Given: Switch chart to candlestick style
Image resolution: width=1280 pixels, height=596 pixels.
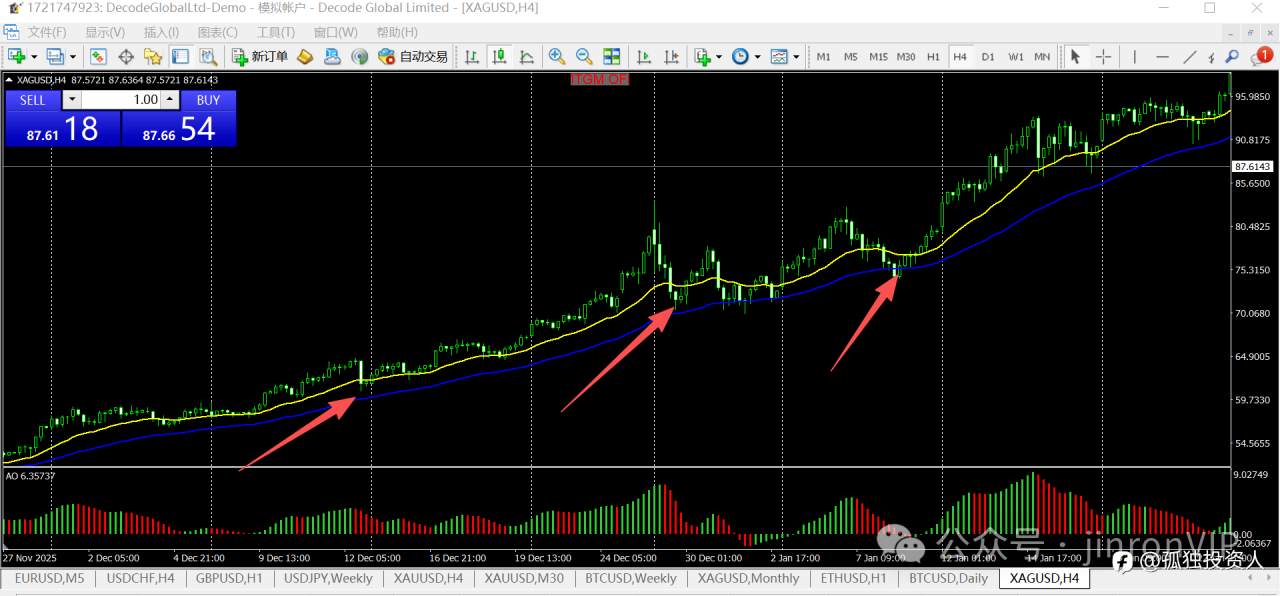Looking at the screenshot, I should [x=499, y=57].
